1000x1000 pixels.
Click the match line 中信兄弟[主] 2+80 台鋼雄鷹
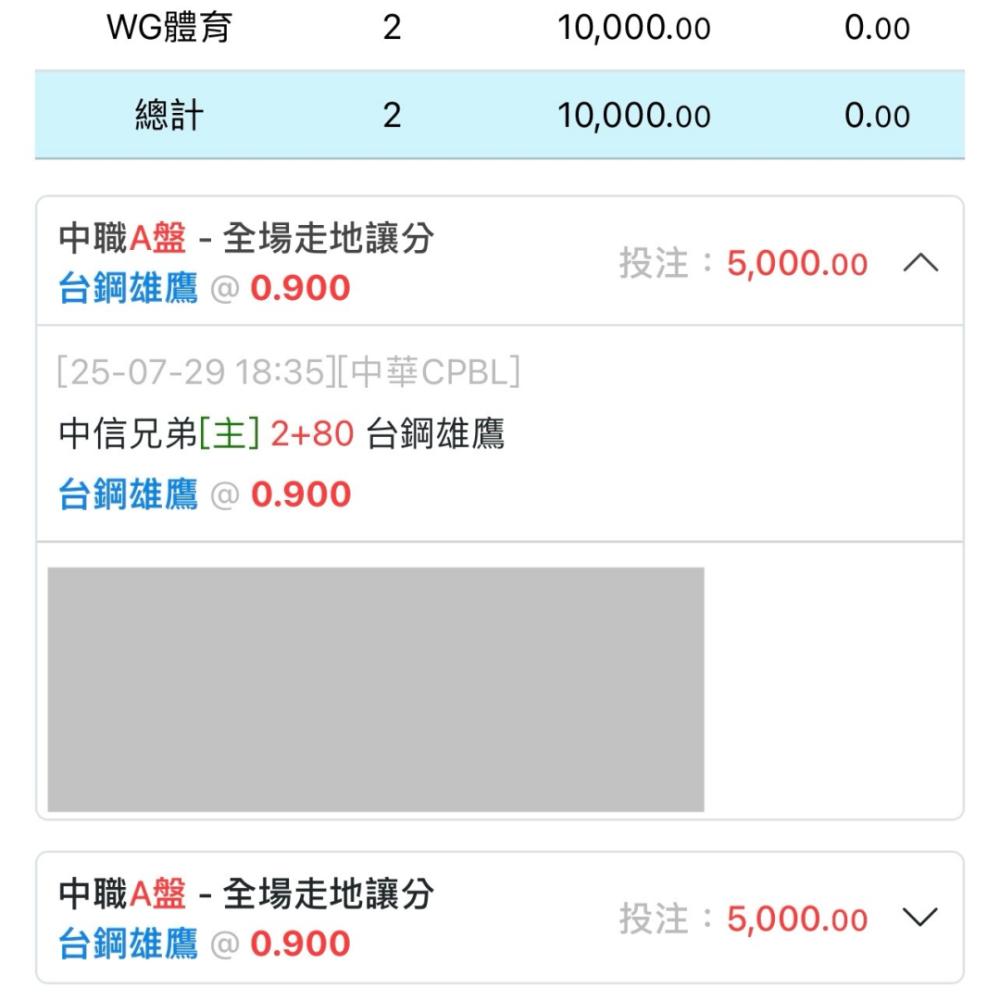click(x=281, y=434)
